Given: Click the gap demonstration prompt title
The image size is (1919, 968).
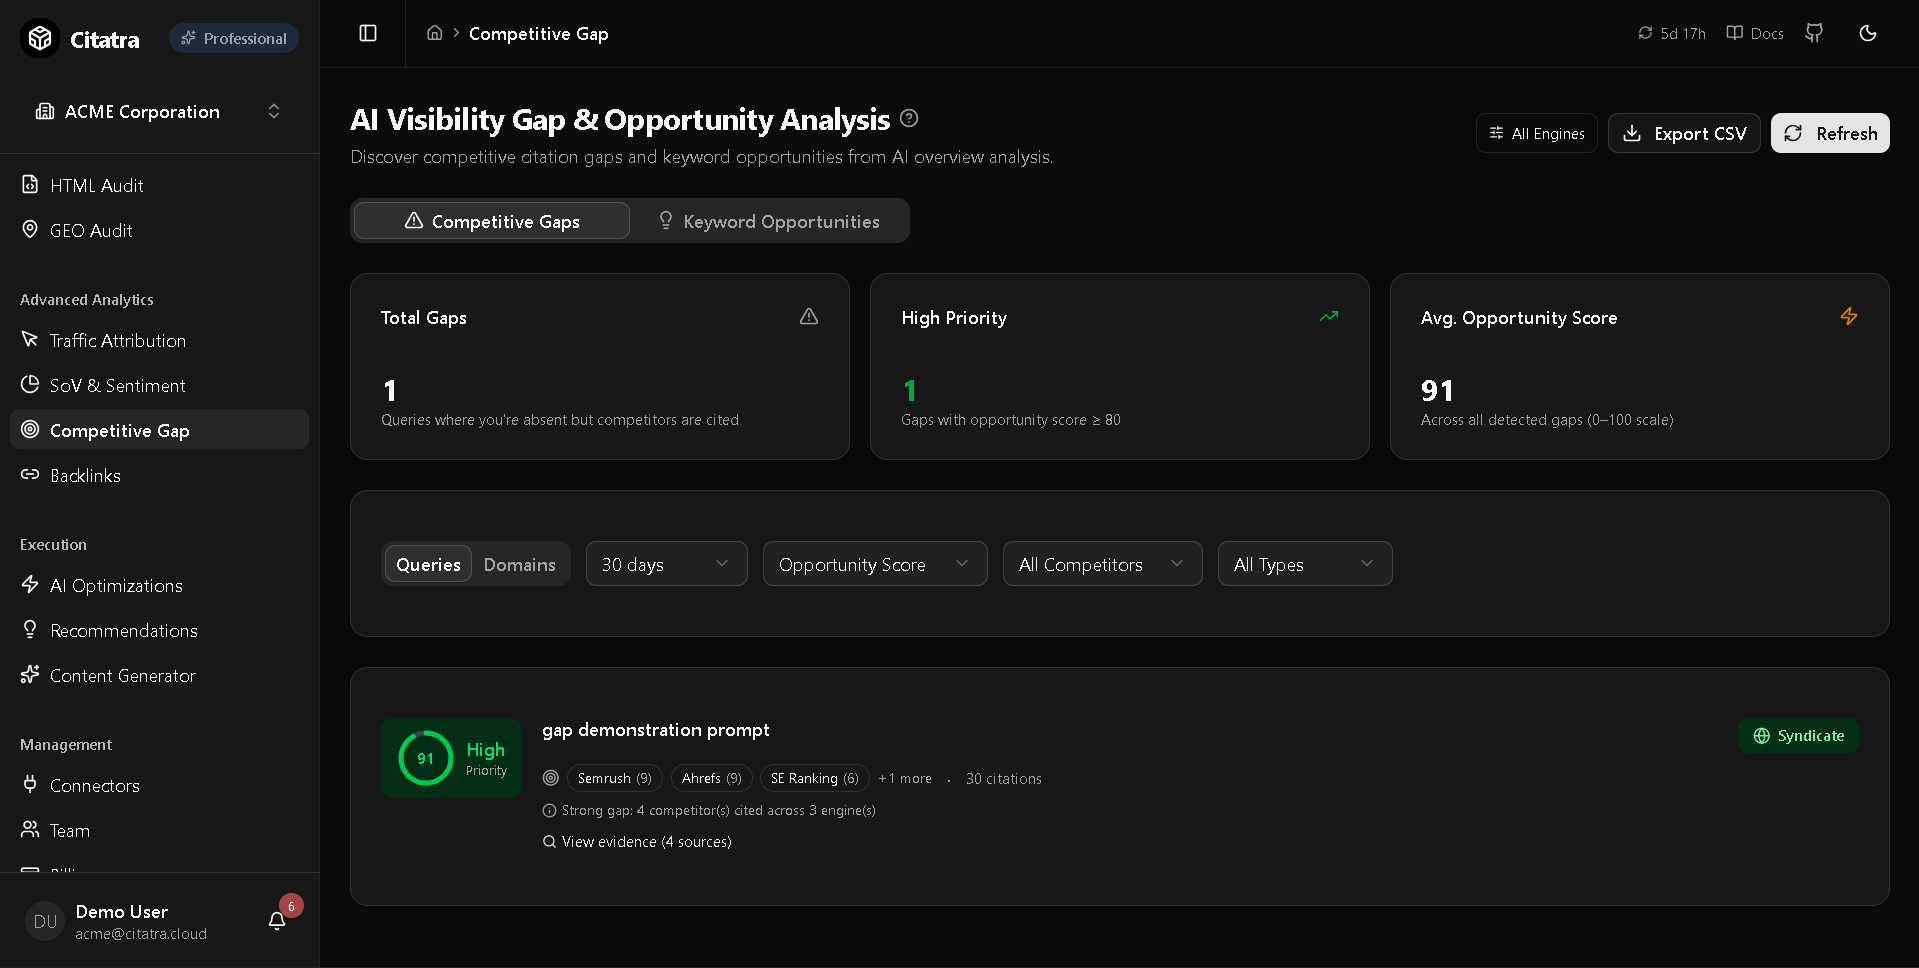Looking at the screenshot, I should click(656, 730).
